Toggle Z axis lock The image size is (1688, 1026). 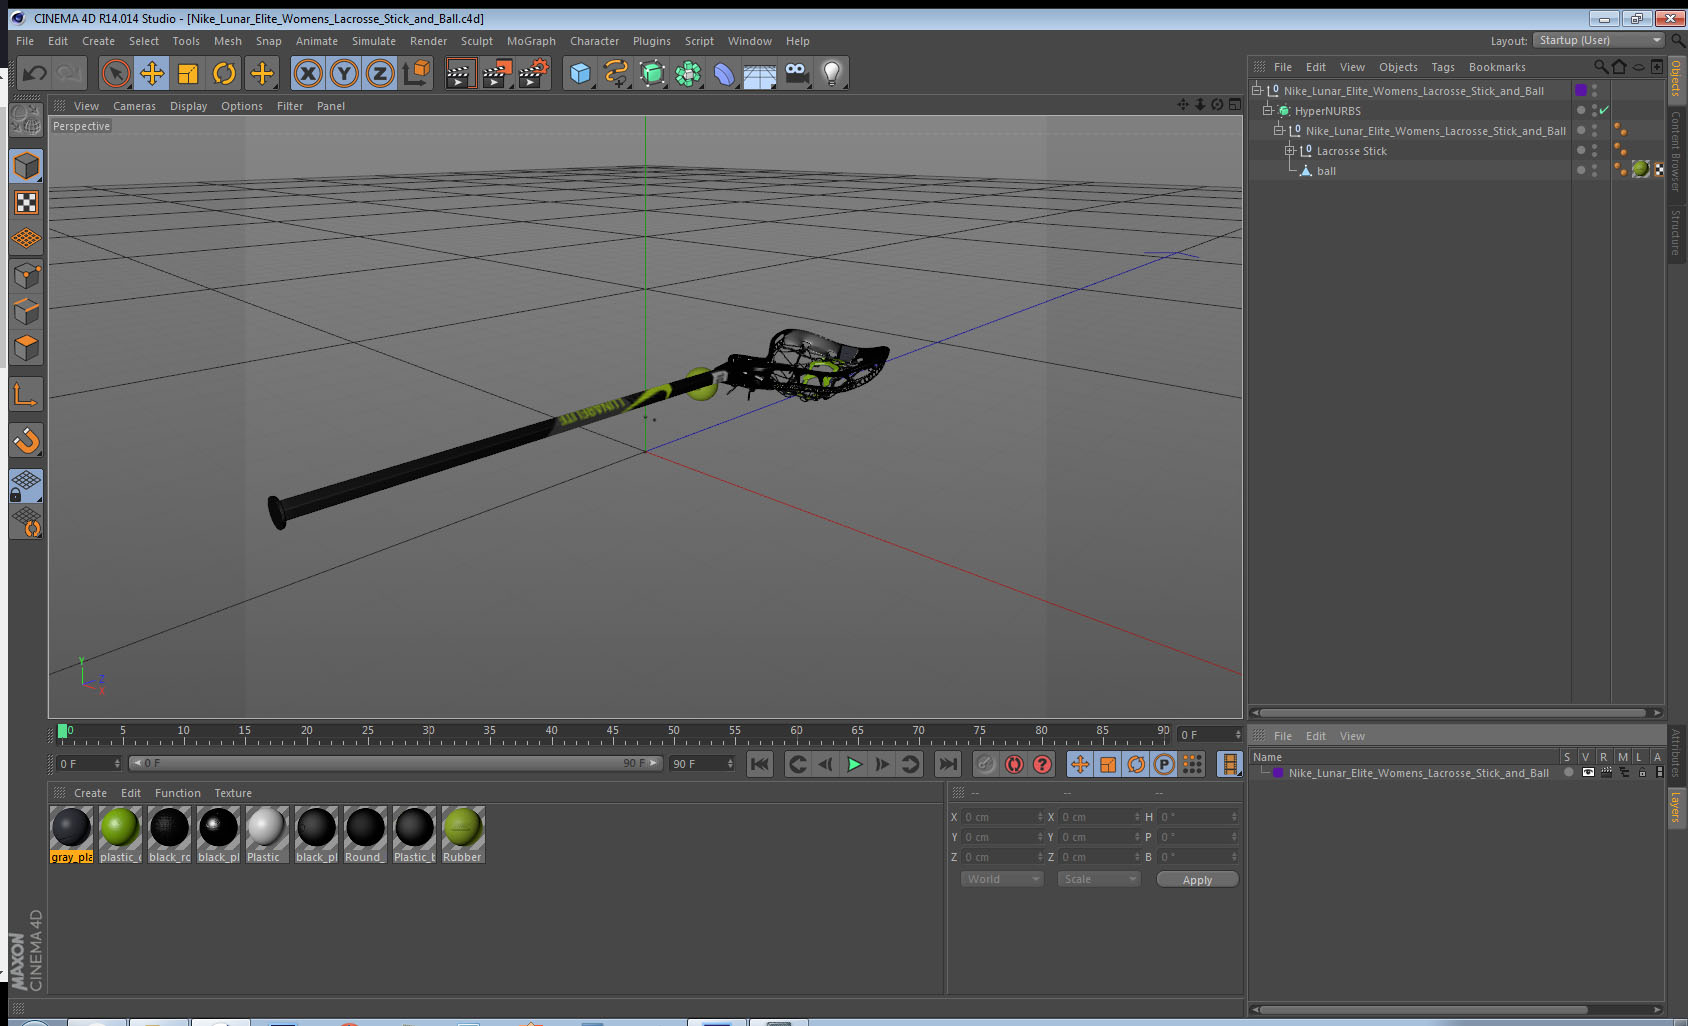pos(380,73)
